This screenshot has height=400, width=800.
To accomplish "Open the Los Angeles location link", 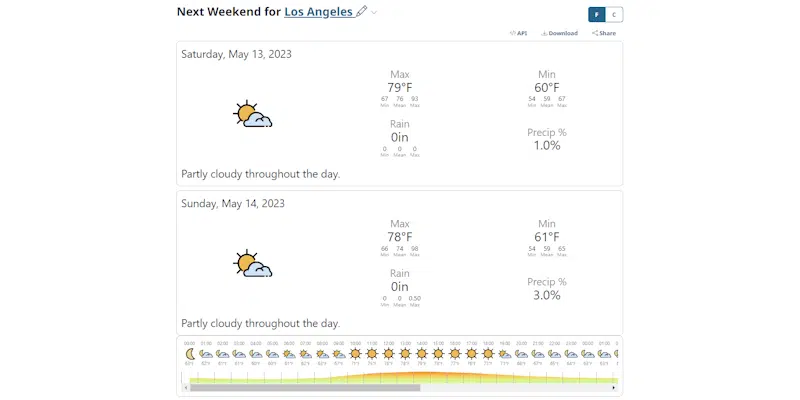I will (x=318, y=11).
